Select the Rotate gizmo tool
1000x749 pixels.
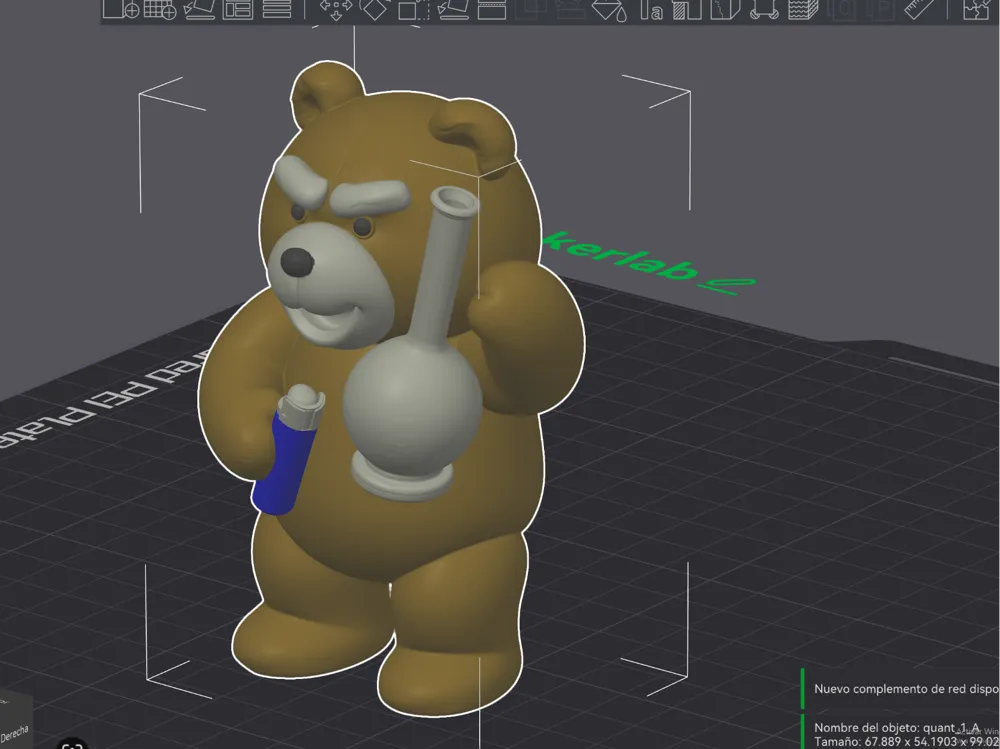pos(374,9)
